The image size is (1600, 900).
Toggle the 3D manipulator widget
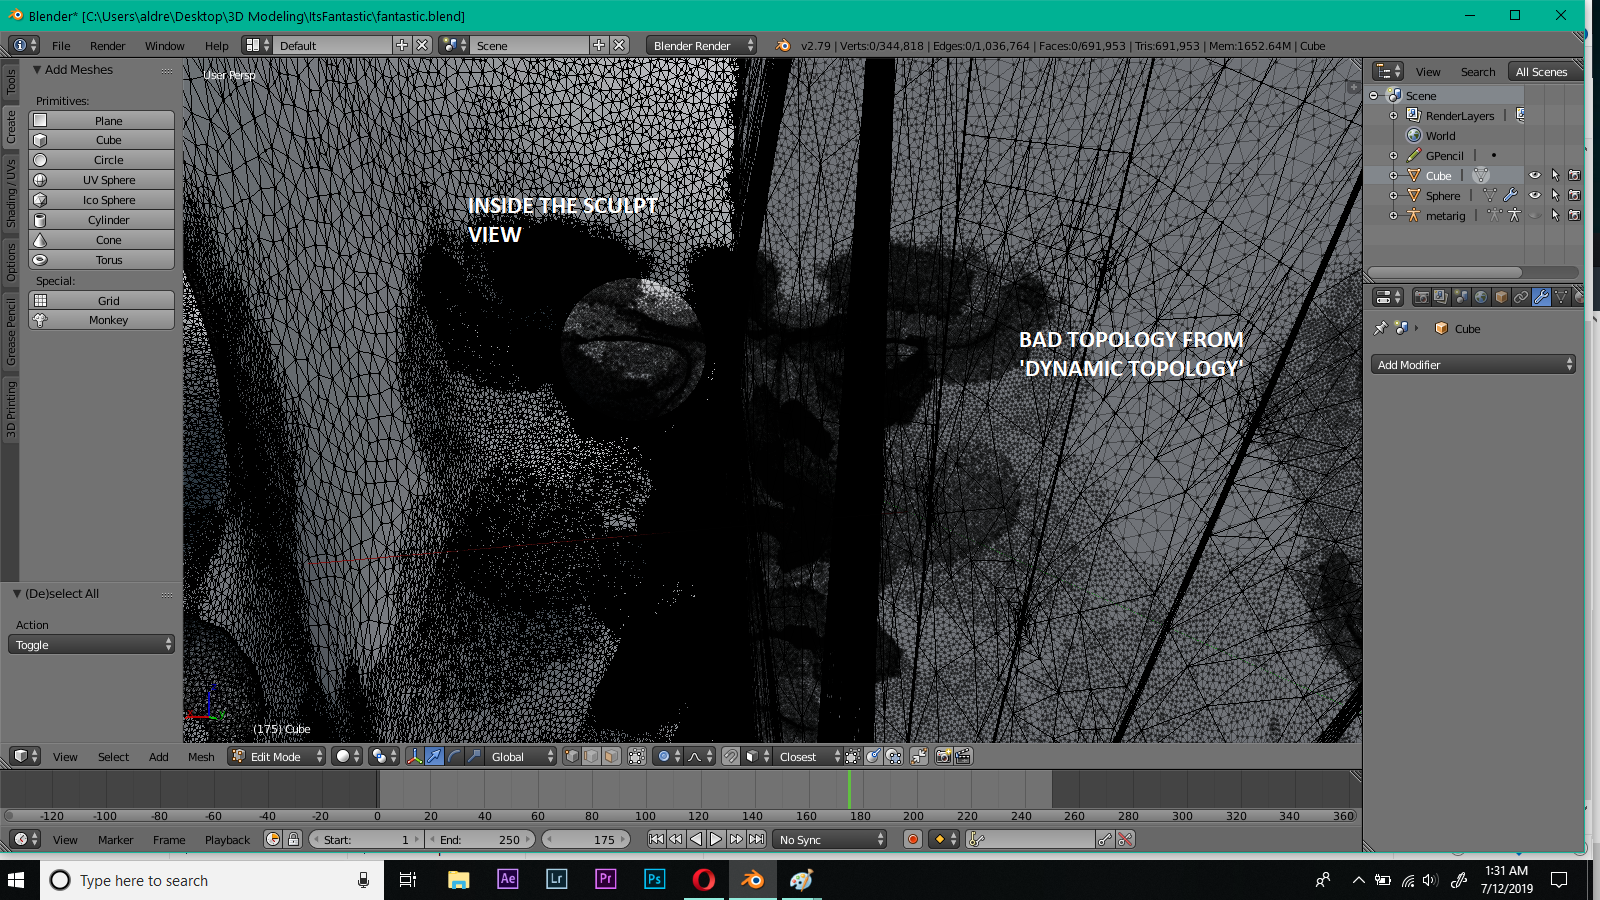pos(414,757)
